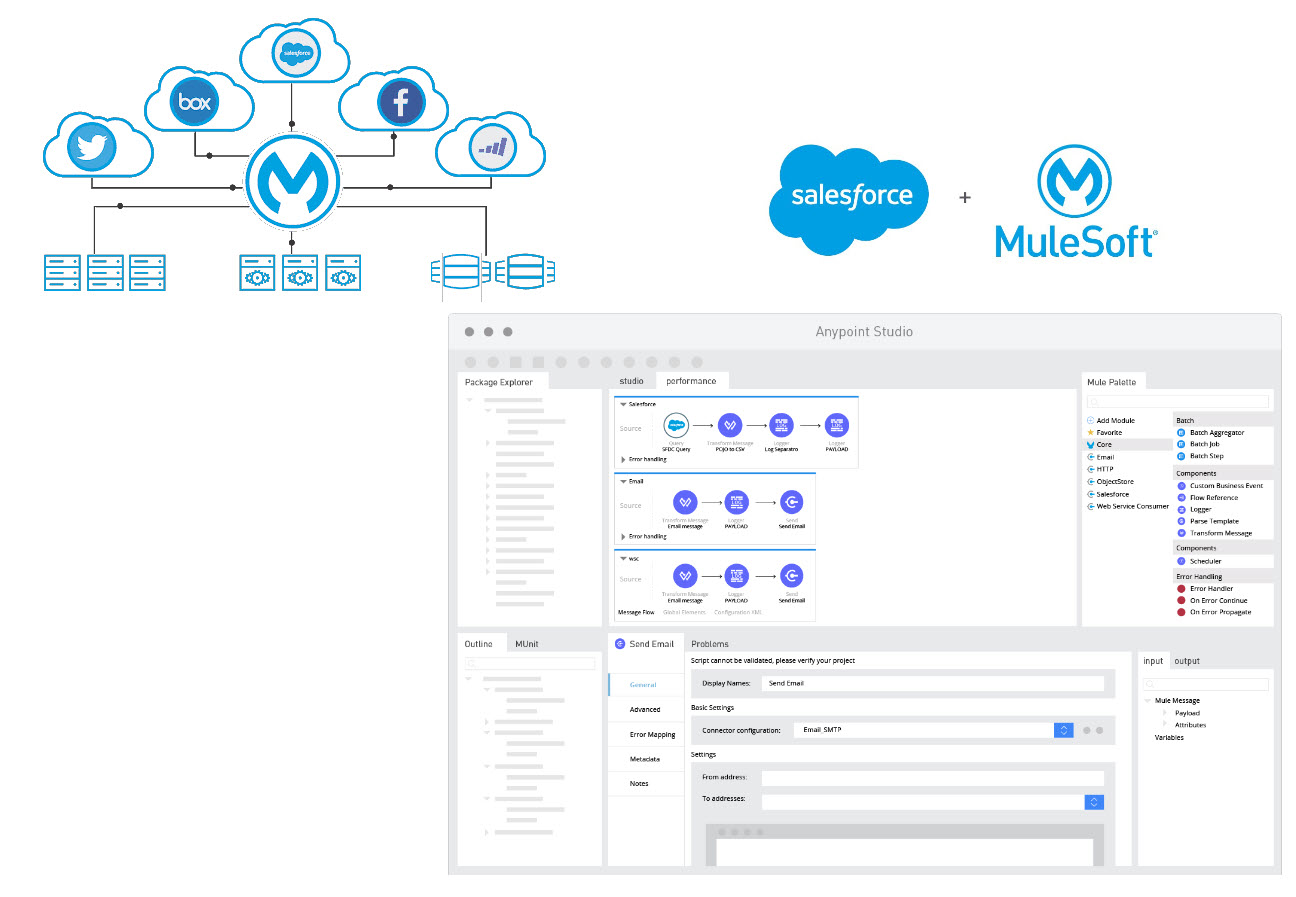1296x897 pixels.
Task: Pick the Batch Aggregator component
Action: click(1211, 433)
